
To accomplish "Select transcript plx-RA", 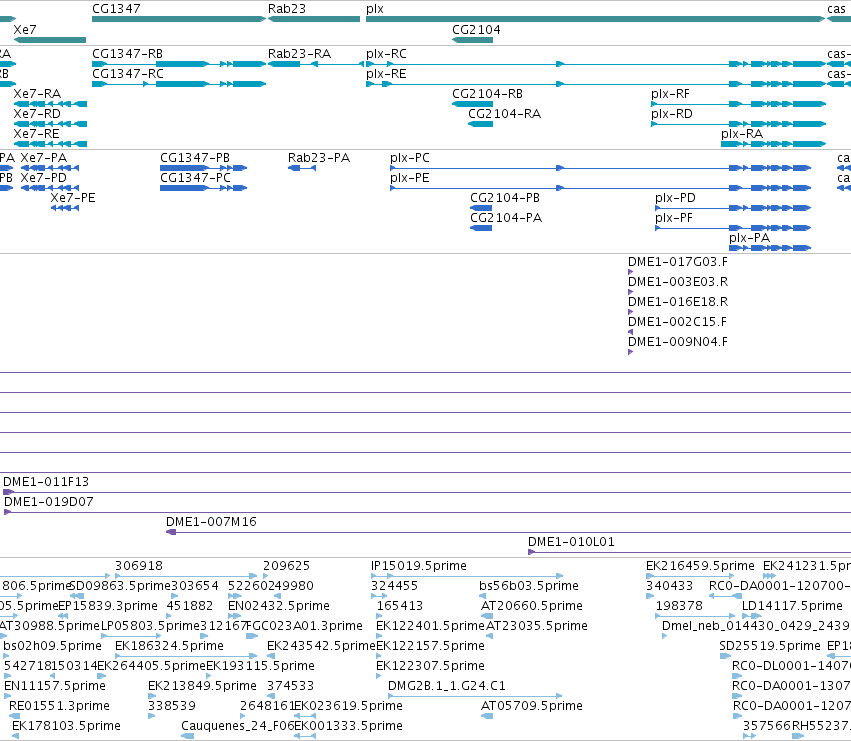I will [x=773, y=144].
